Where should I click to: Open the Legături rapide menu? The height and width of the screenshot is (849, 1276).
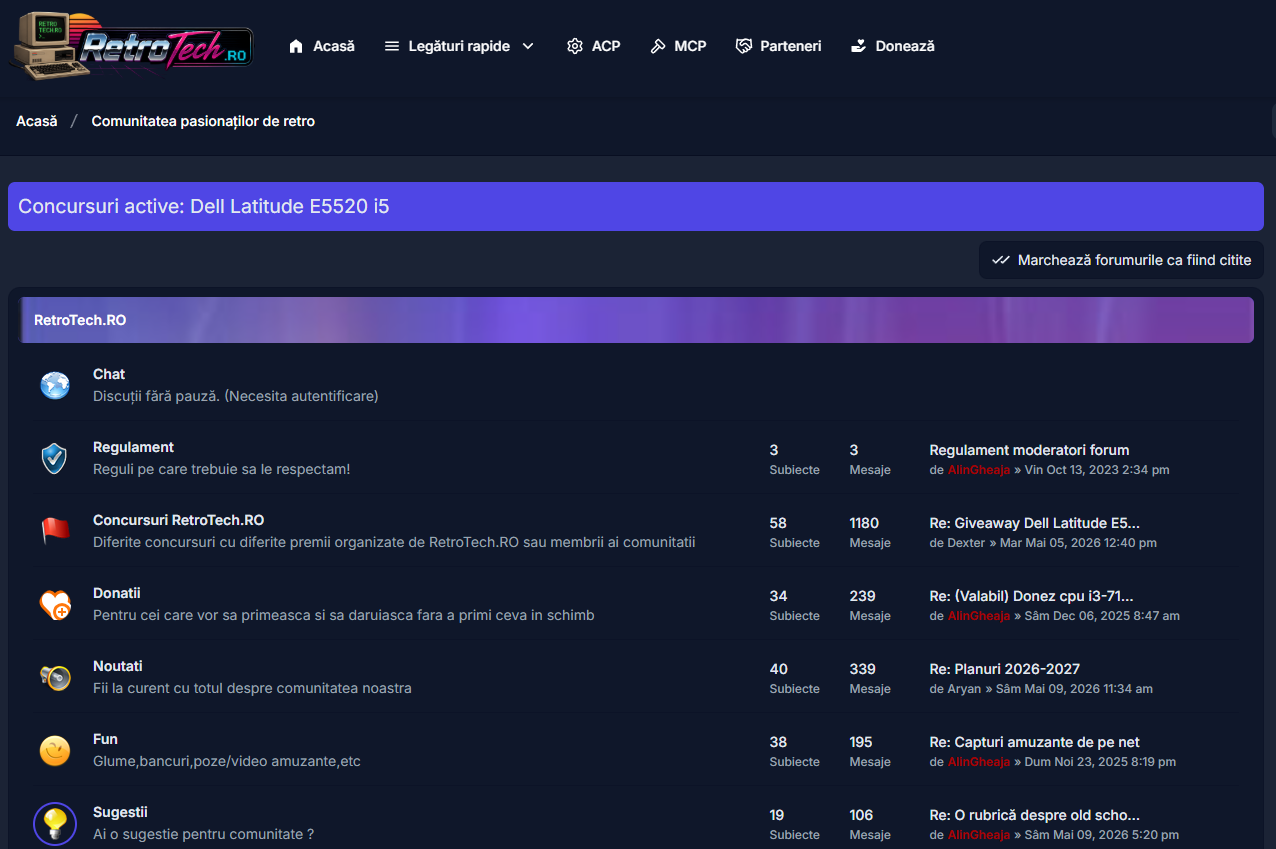460,46
